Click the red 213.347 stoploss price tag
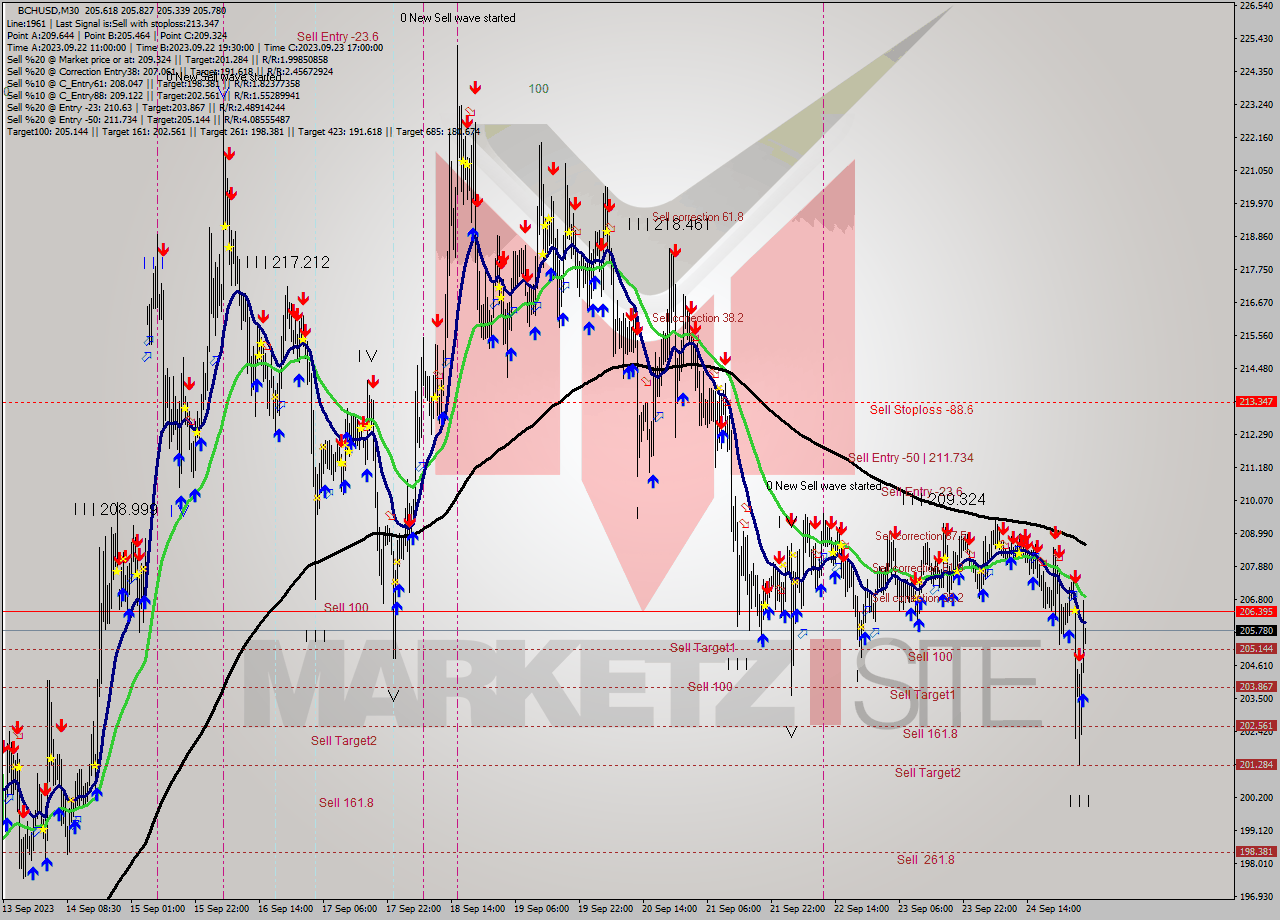 [1256, 401]
